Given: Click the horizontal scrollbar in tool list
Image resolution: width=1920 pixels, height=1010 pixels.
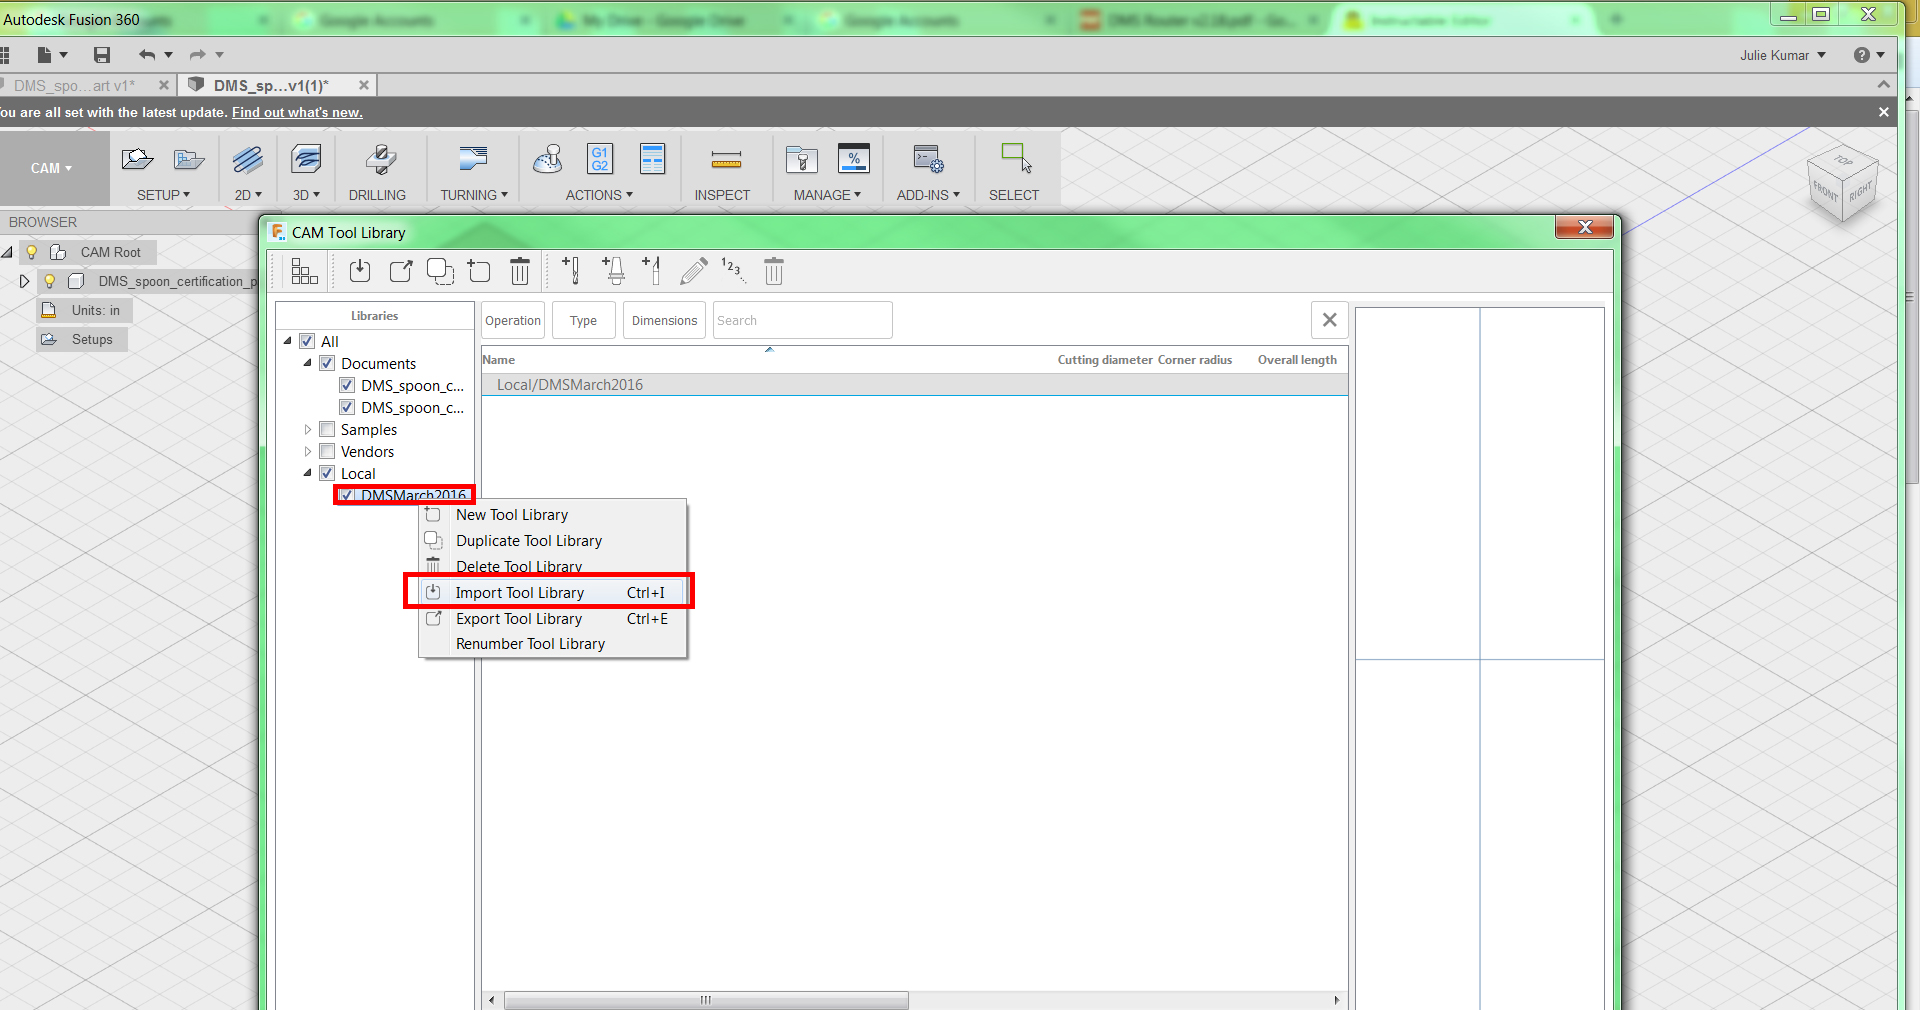Looking at the screenshot, I should click(x=706, y=1000).
